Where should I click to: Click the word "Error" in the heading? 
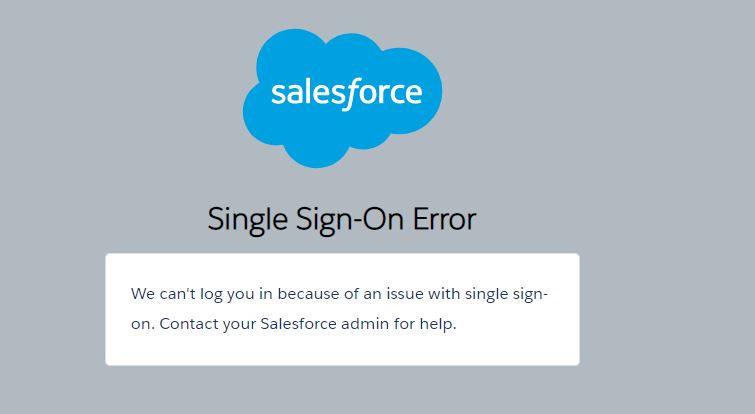pos(442,219)
